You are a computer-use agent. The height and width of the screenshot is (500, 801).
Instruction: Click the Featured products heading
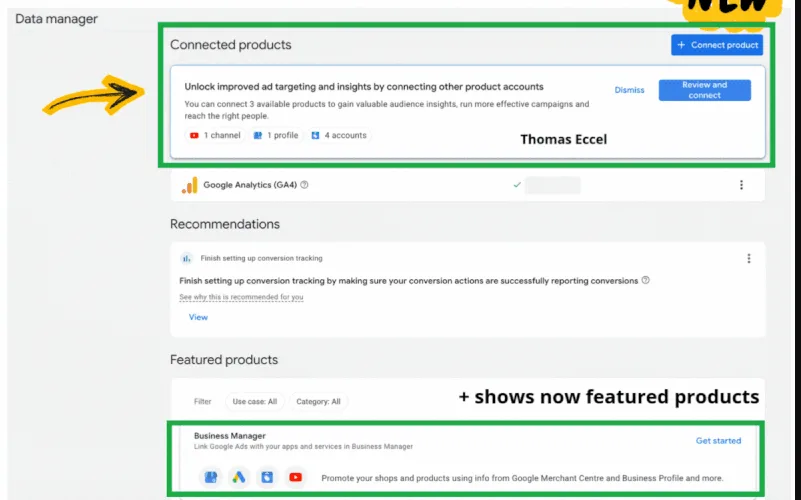tap(224, 360)
